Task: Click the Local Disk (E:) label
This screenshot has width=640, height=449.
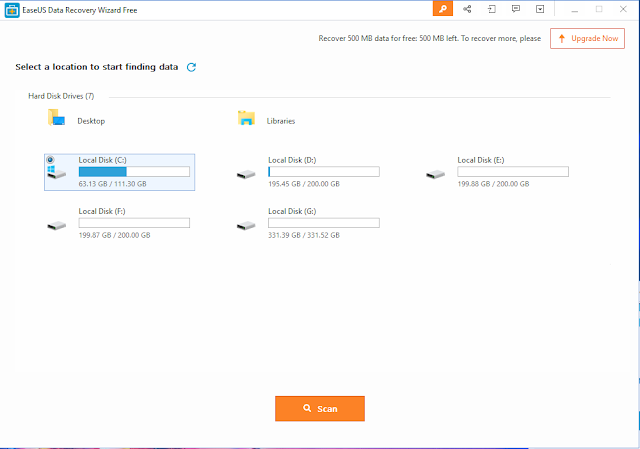Action: point(481,160)
